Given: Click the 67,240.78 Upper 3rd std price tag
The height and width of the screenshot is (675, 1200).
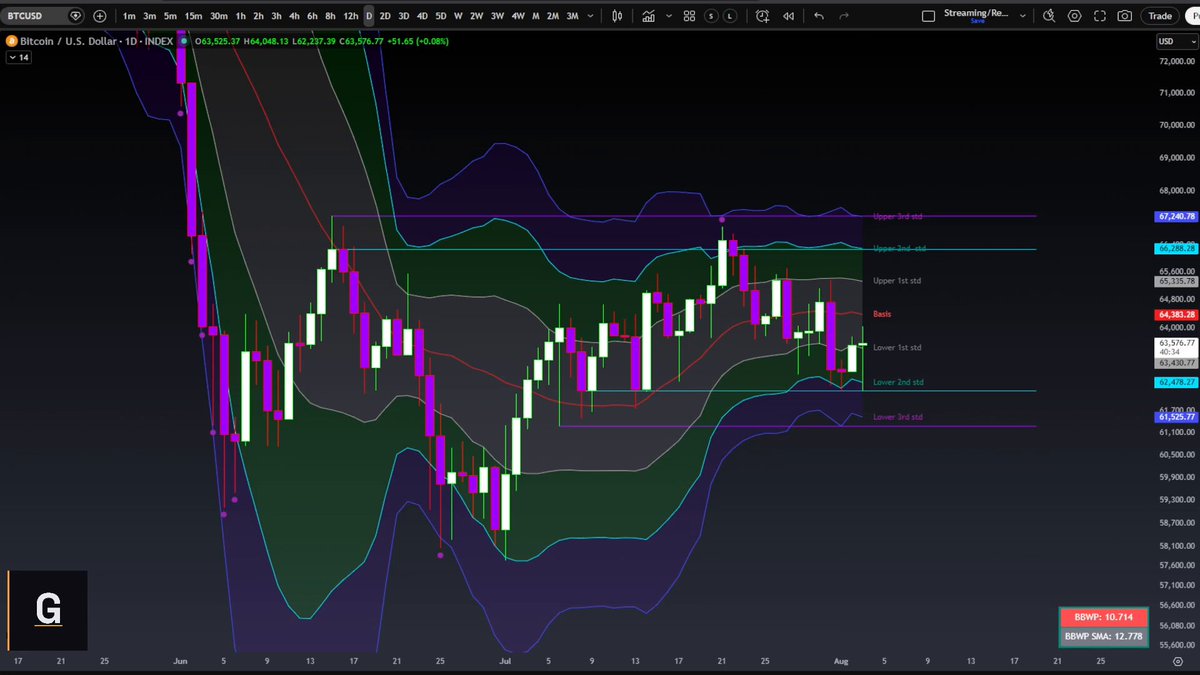Looking at the screenshot, I should (x=1175, y=216).
